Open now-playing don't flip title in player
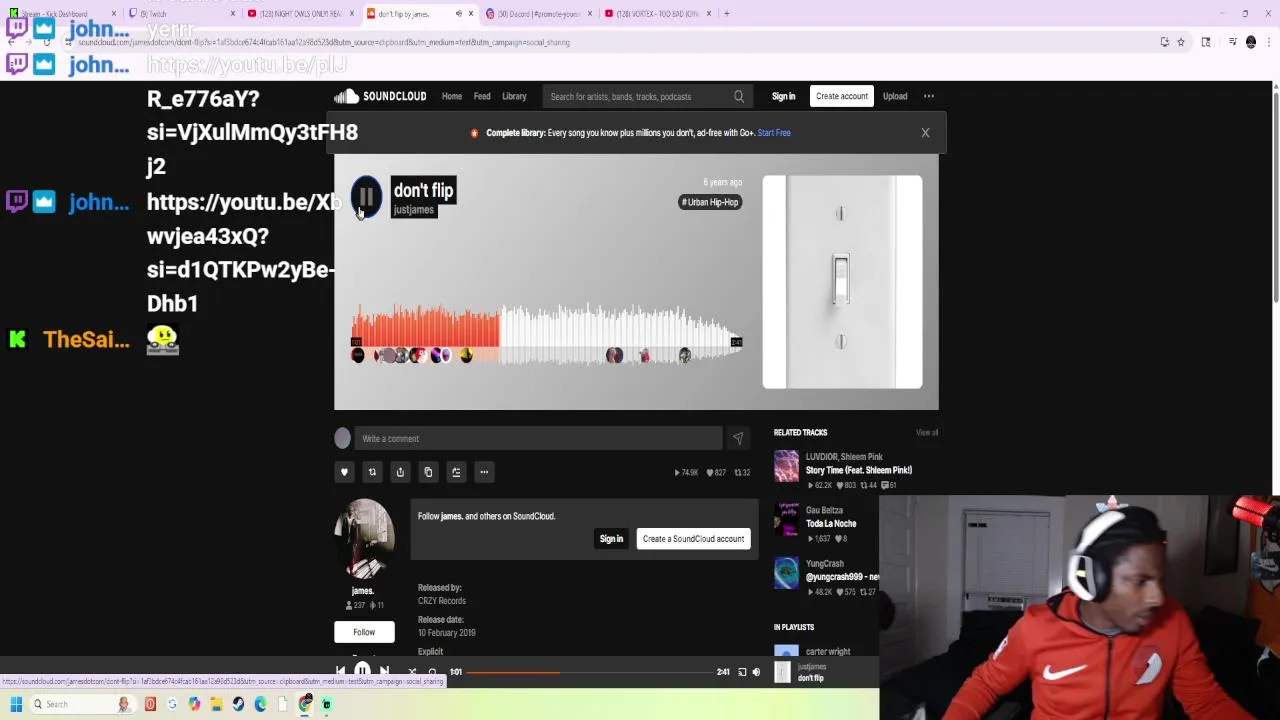The width and height of the screenshot is (1280, 720). [x=811, y=679]
